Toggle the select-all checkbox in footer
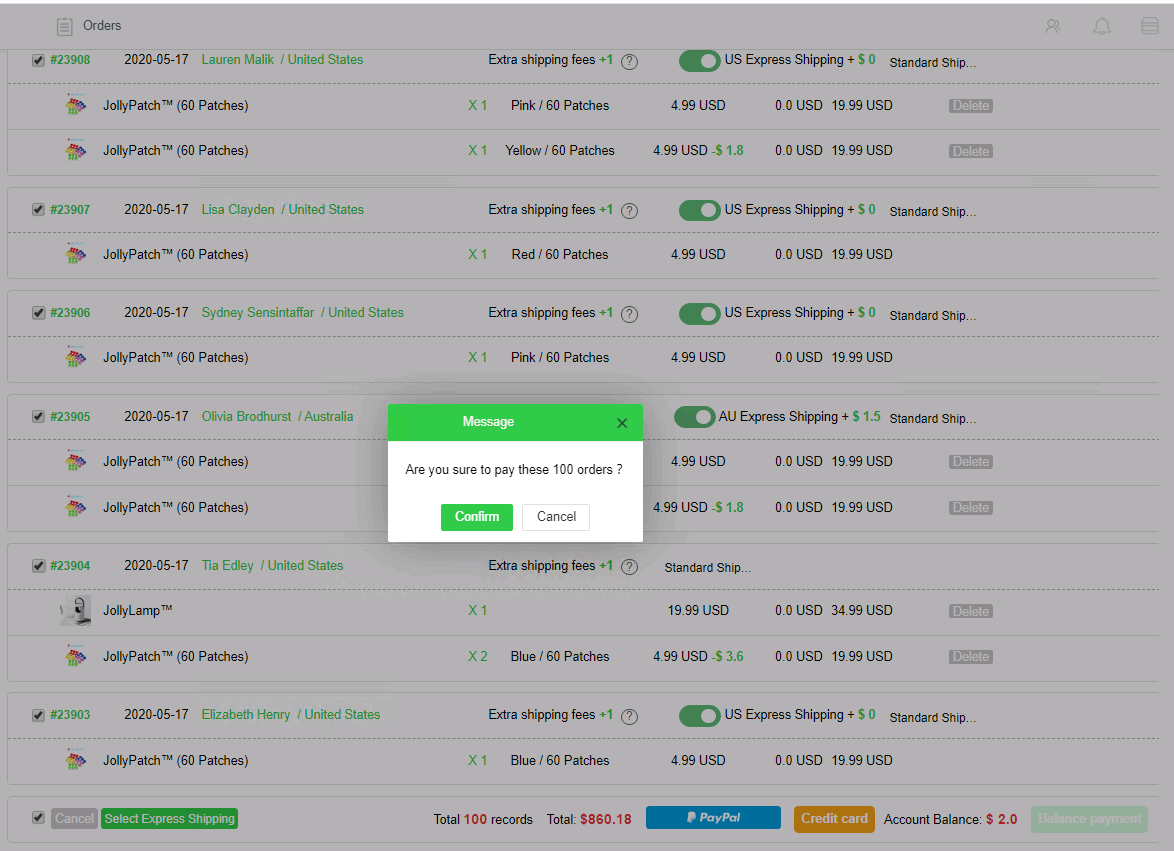1174x851 pixels. [38, 817]
